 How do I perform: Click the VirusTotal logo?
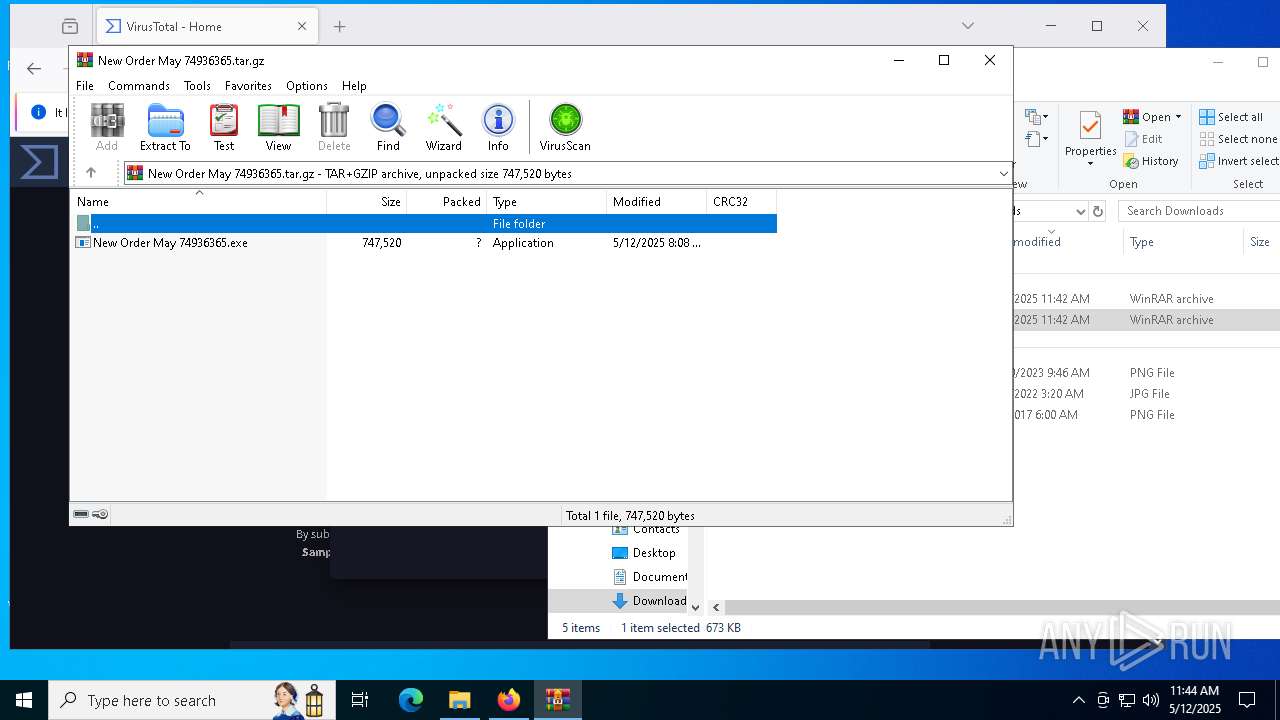tap(39, 162)
